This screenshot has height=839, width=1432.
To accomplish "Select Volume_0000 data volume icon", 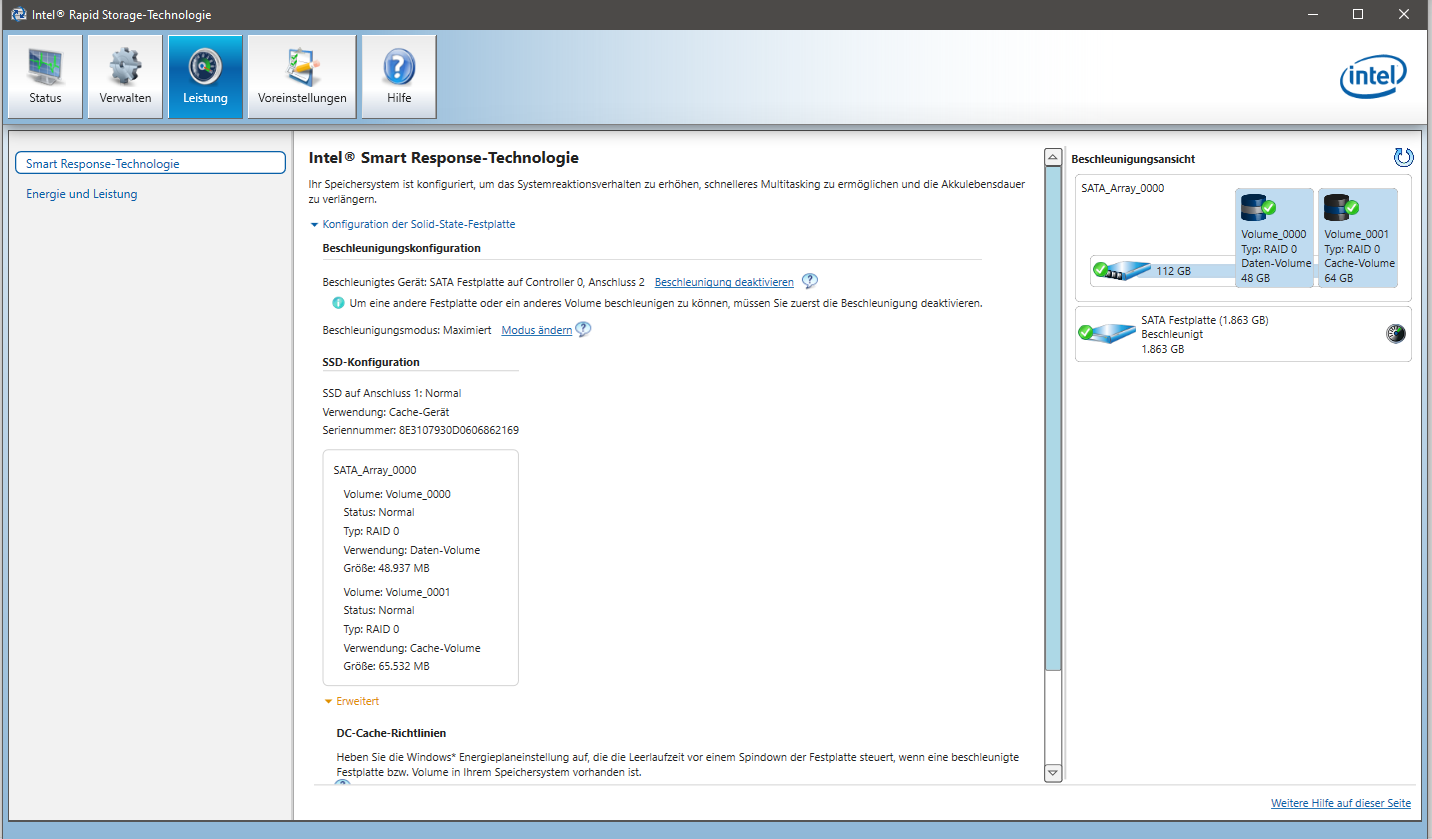I will click(1258, 206).
